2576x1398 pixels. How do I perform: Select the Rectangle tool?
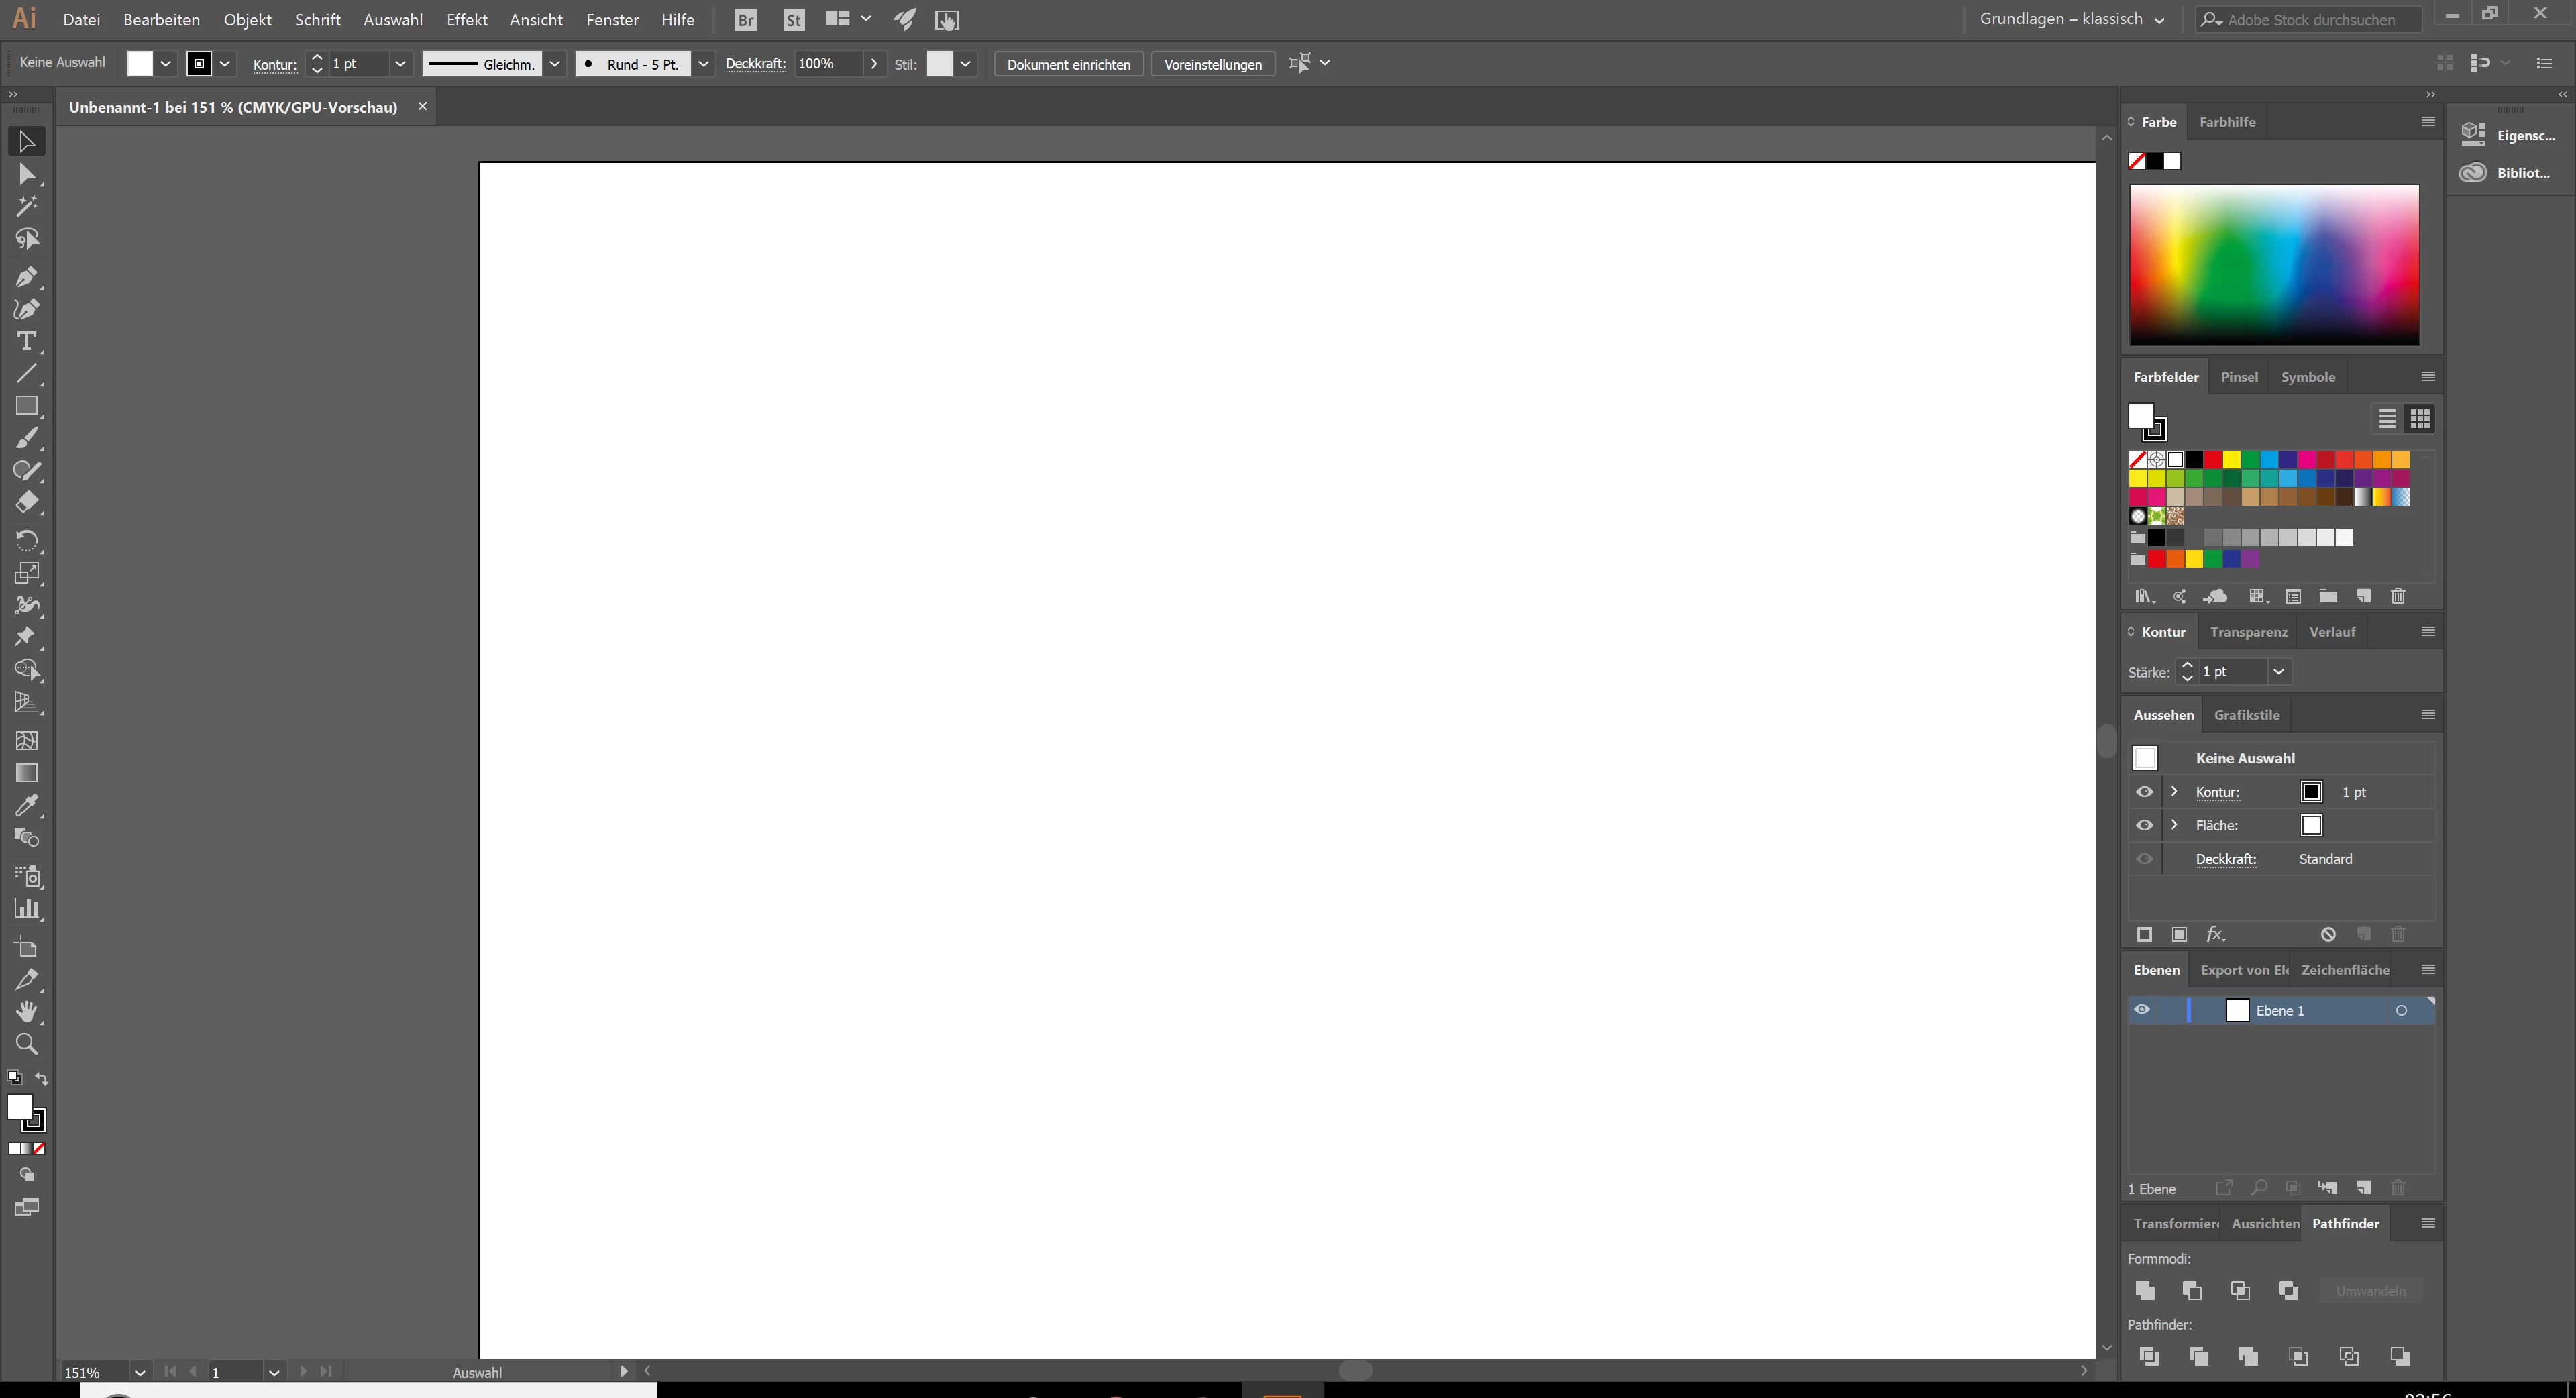click(26, 406)
